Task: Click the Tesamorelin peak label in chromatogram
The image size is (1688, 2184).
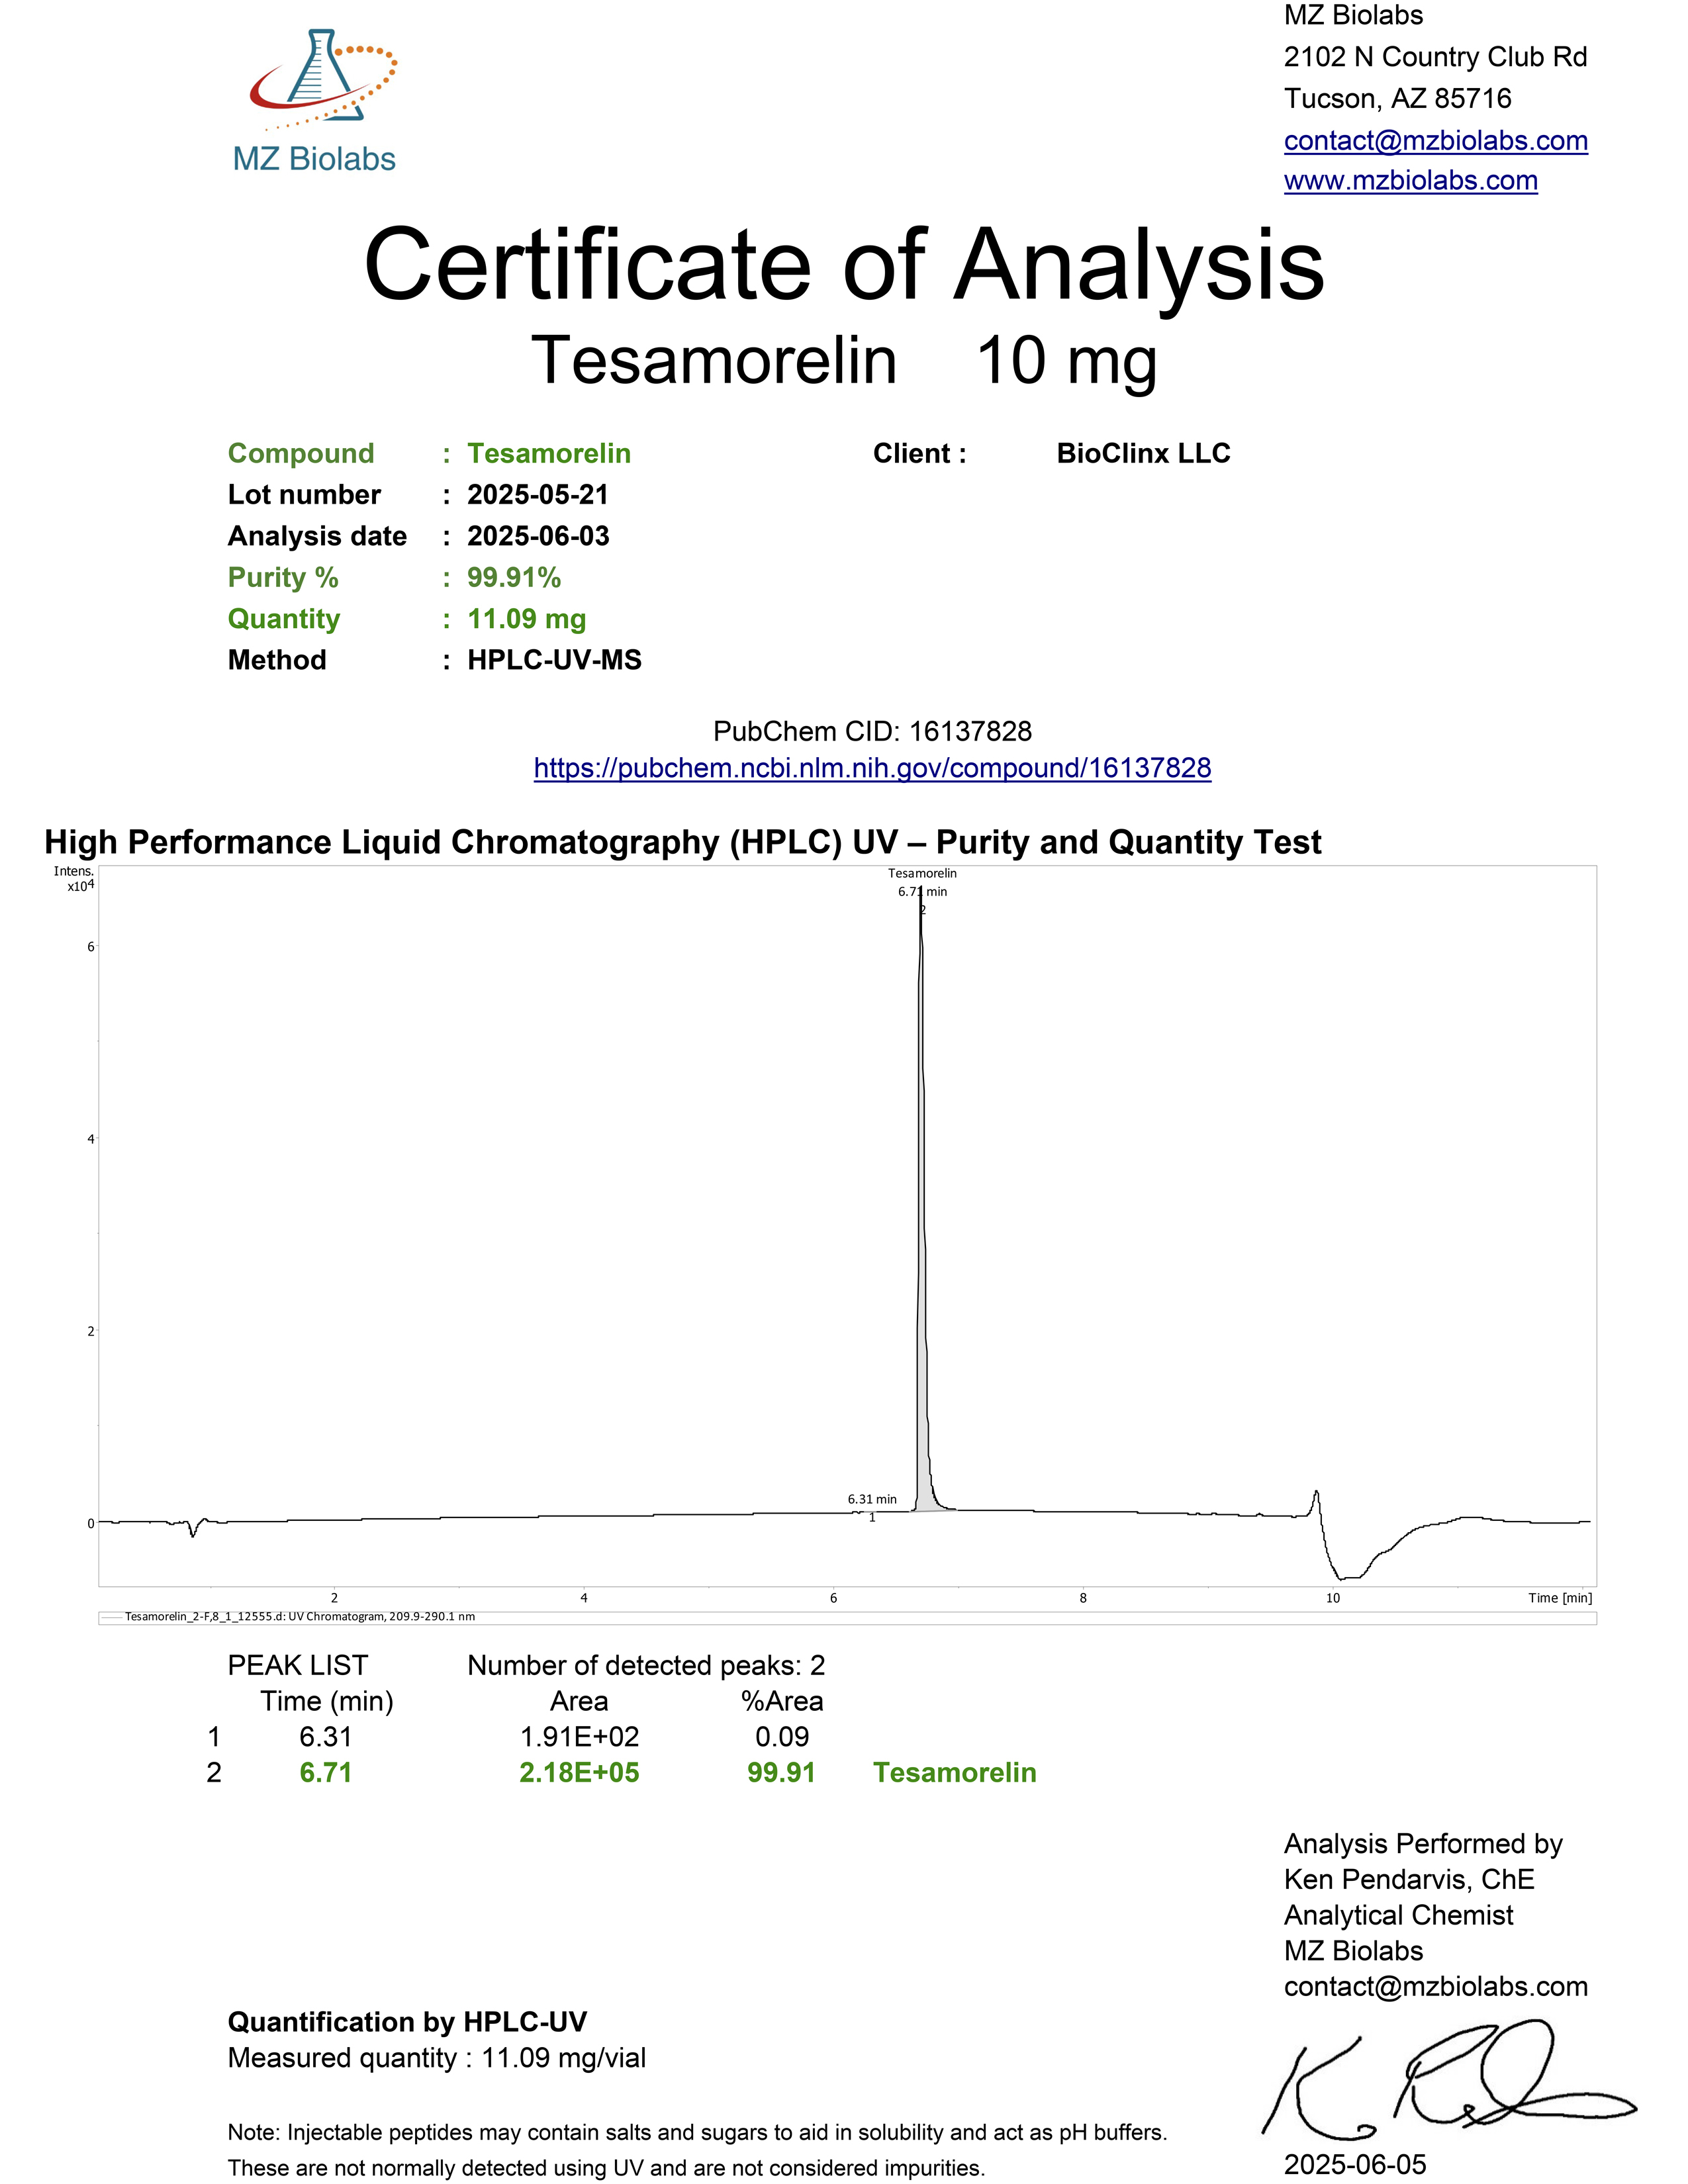Action: coord(922,873)
